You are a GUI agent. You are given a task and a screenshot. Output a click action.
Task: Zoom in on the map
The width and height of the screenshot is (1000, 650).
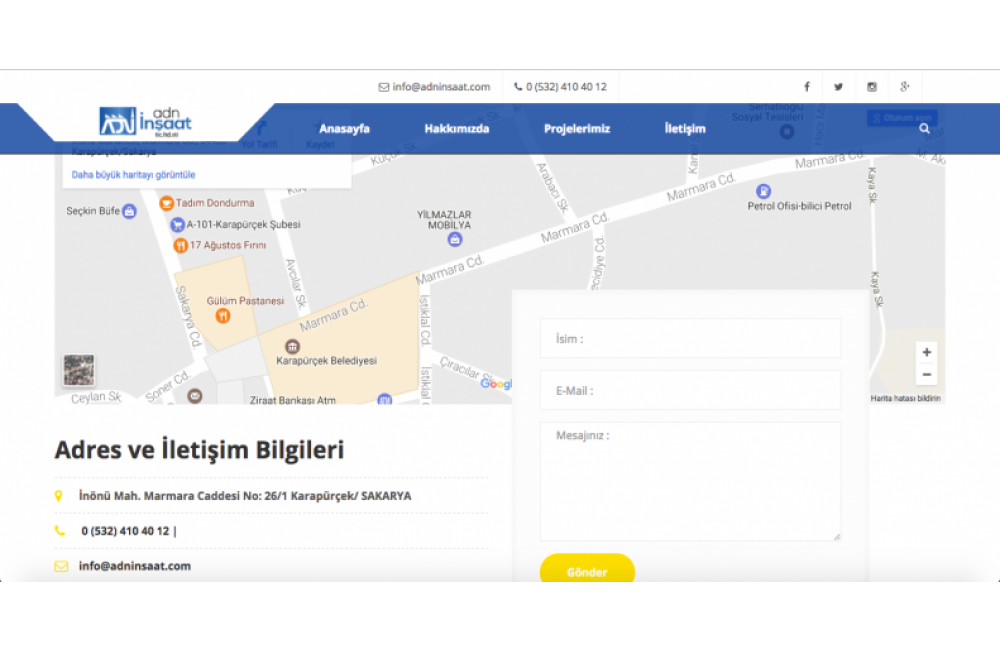927,353
